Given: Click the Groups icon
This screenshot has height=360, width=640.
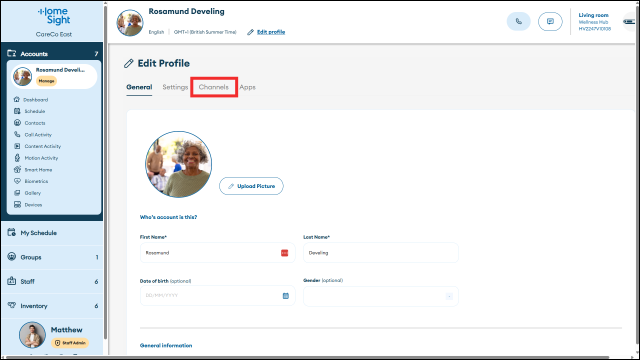Looking at the screenshot, I should [x=11, y=257].
